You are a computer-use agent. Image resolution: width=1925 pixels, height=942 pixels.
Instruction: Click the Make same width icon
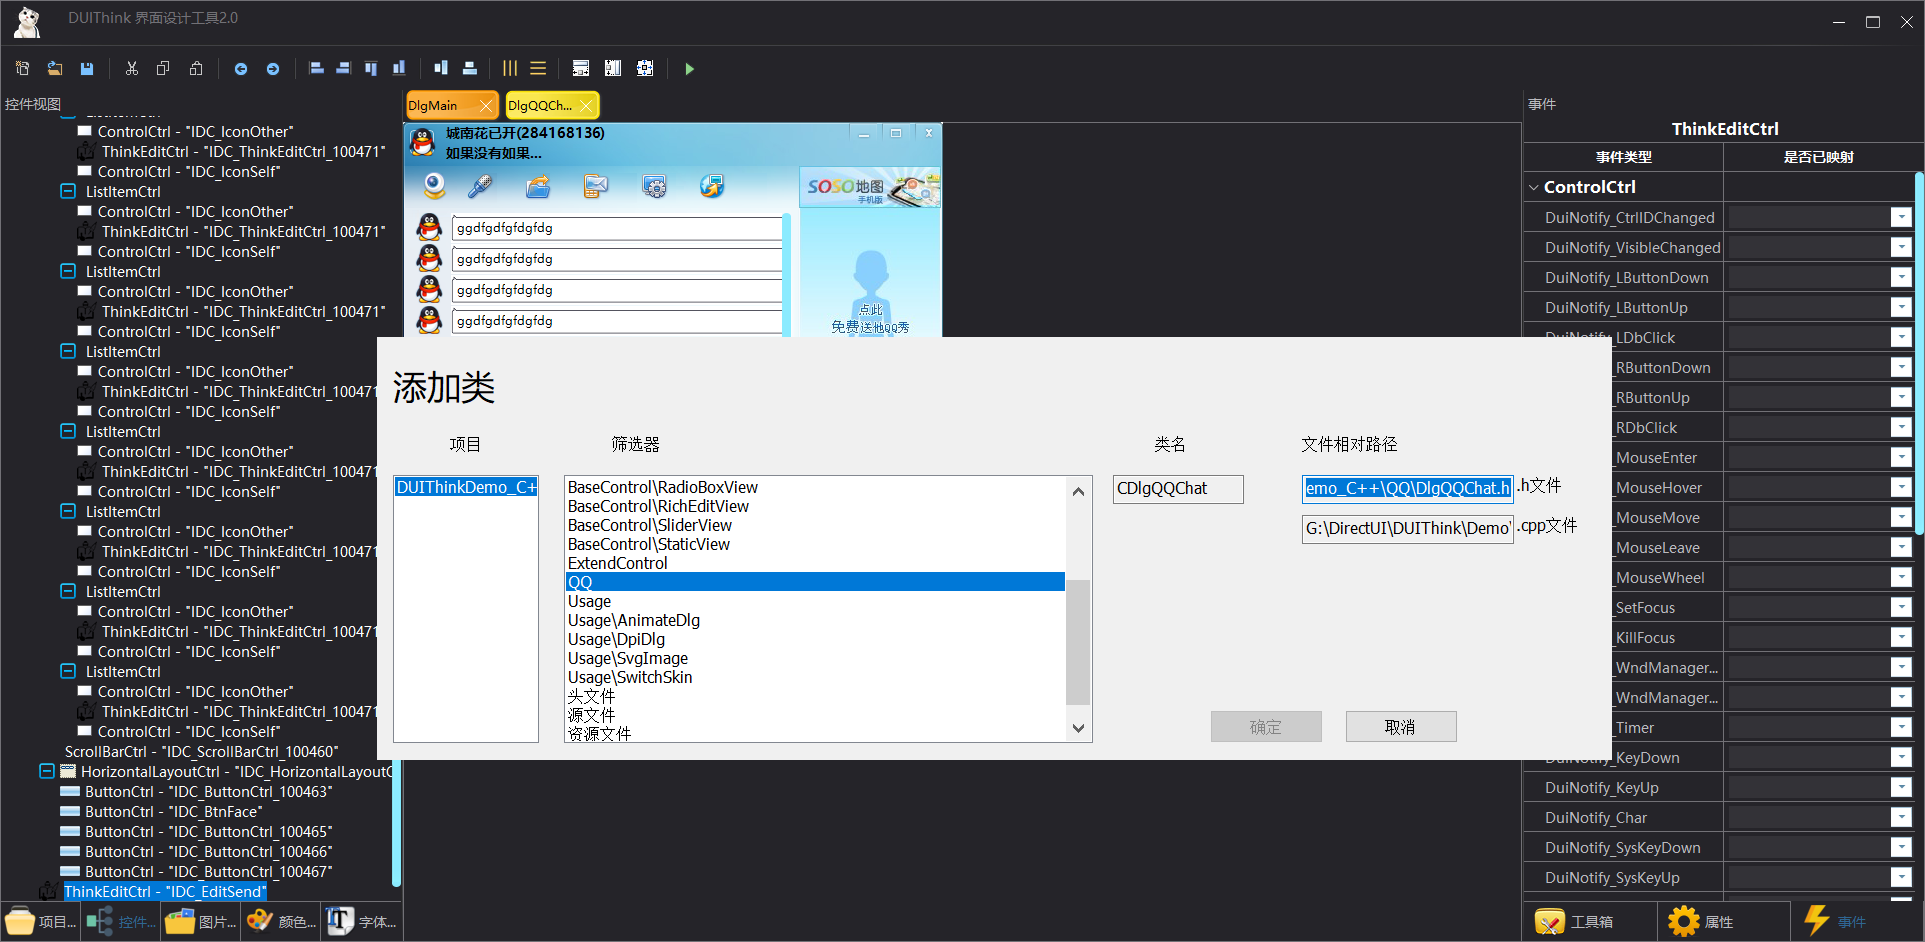tap(580, 68)
